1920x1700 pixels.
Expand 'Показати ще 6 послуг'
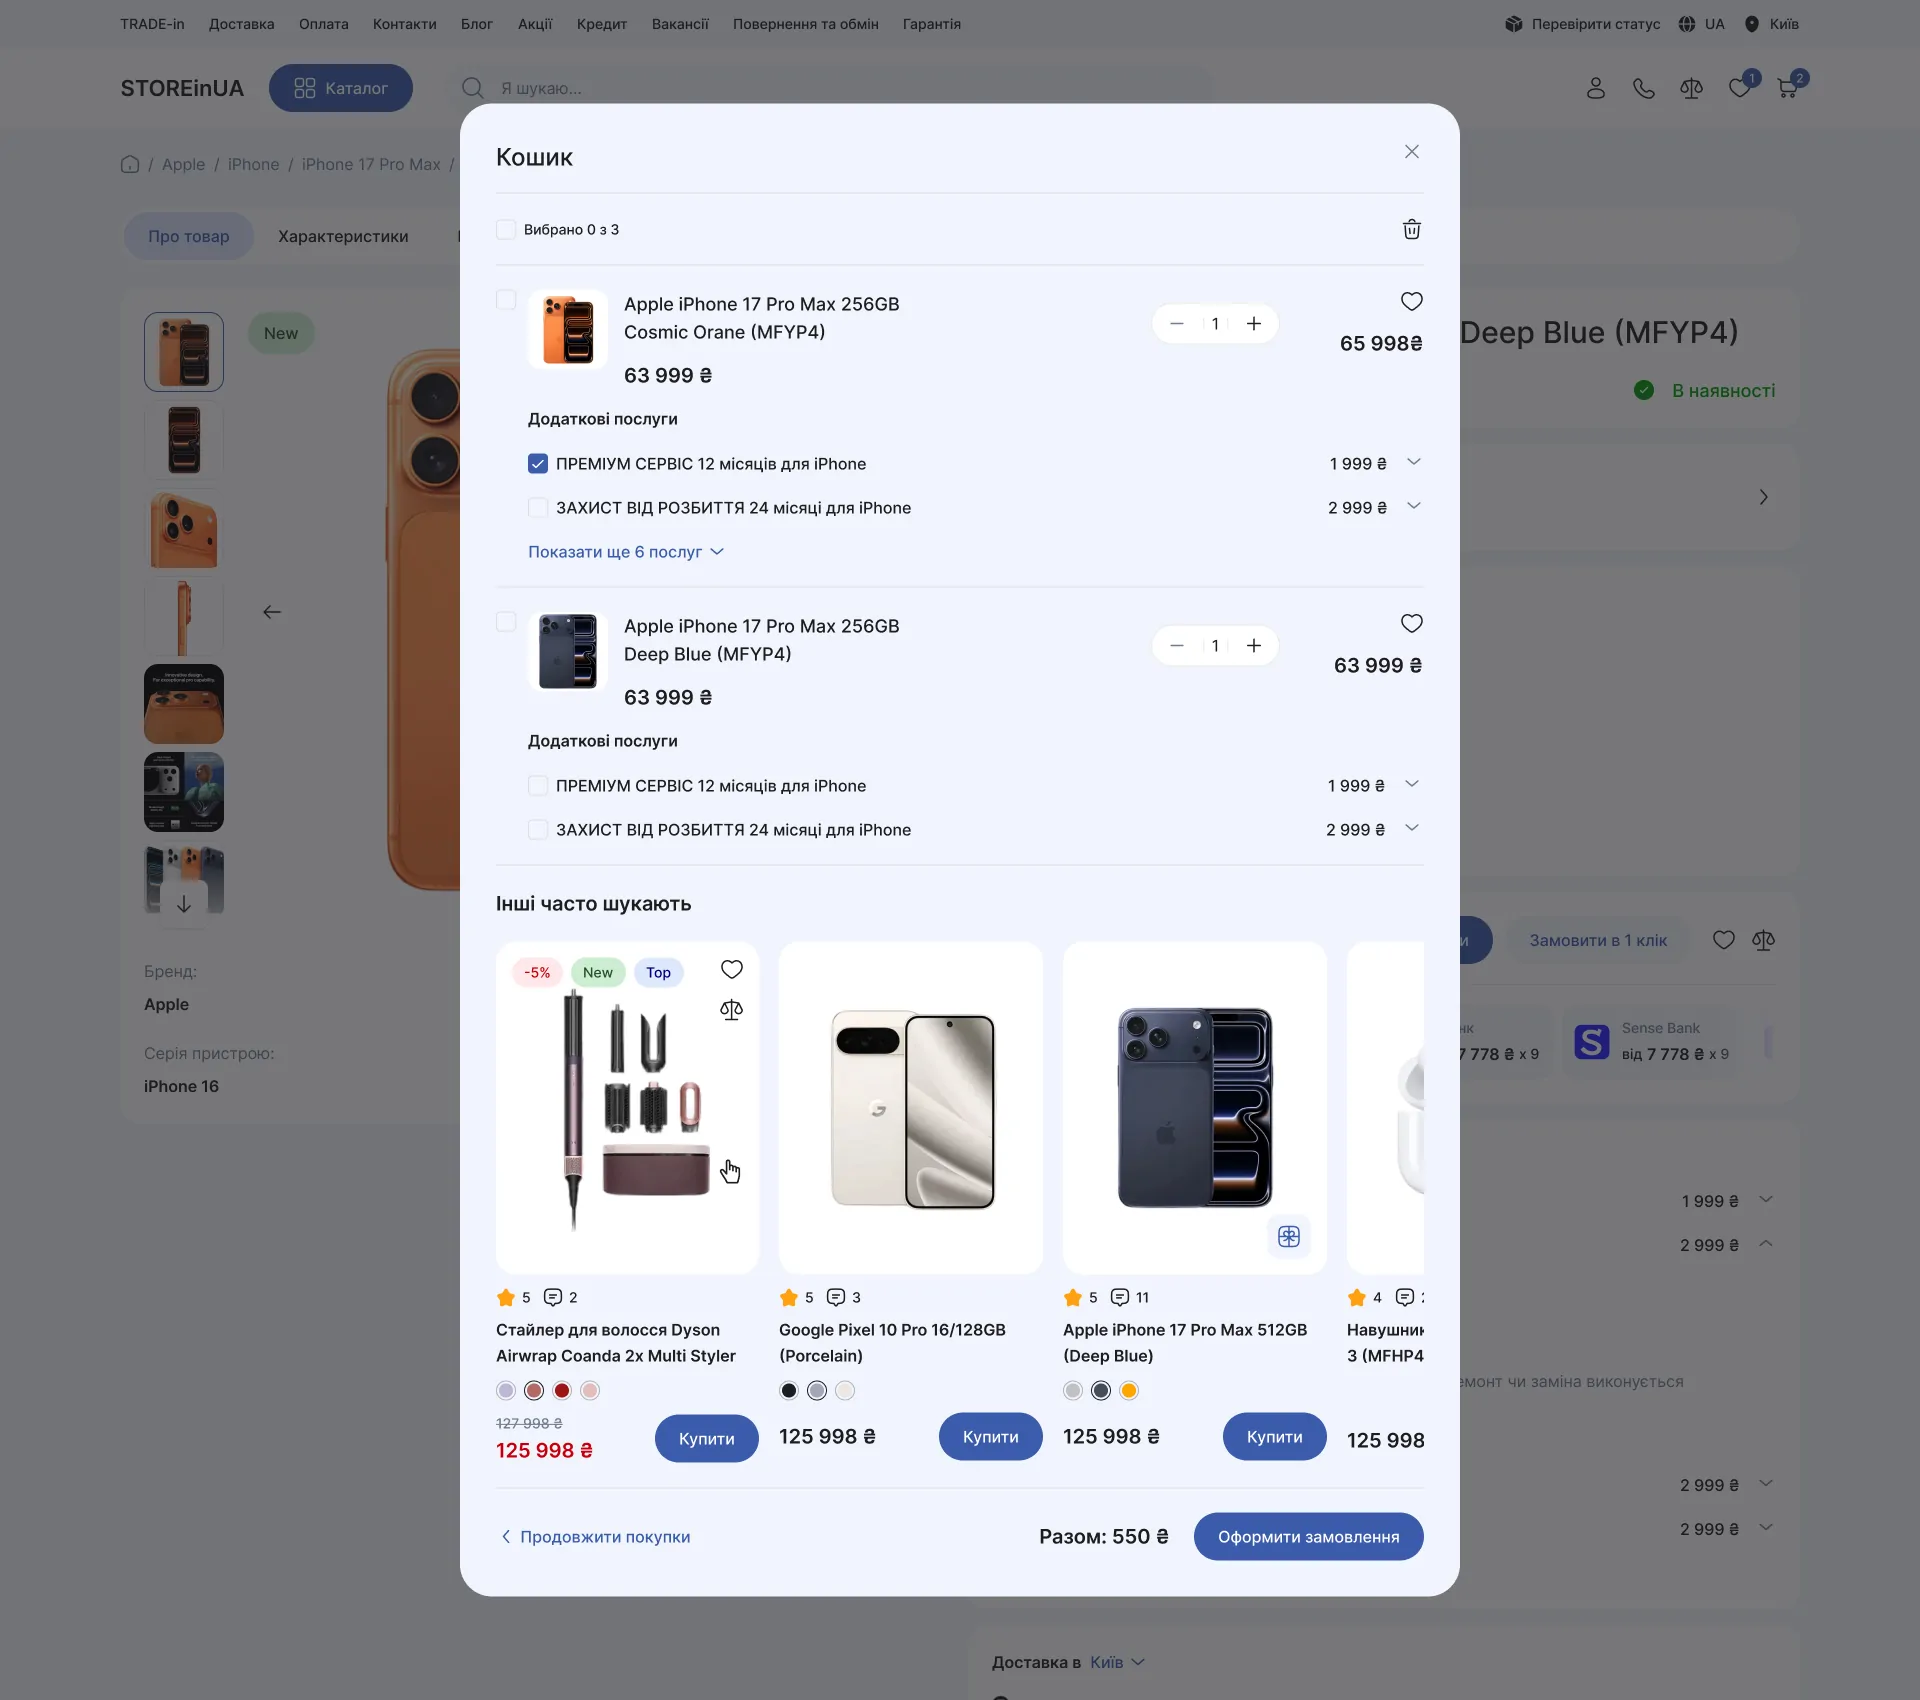626,552
